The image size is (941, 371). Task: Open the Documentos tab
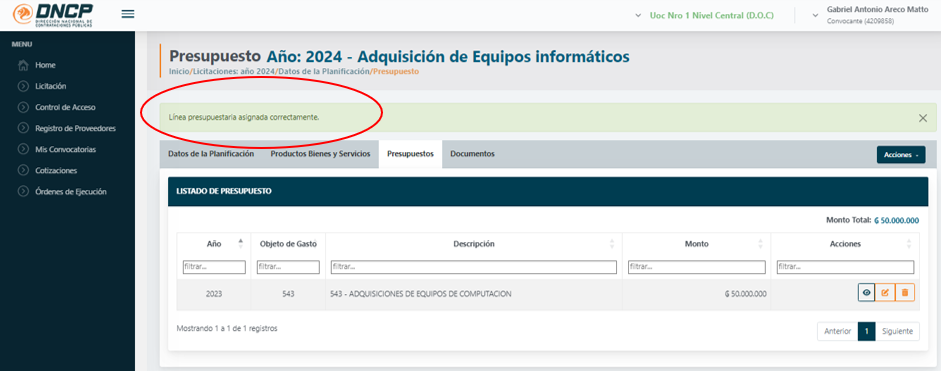click(x=472, y=154)
